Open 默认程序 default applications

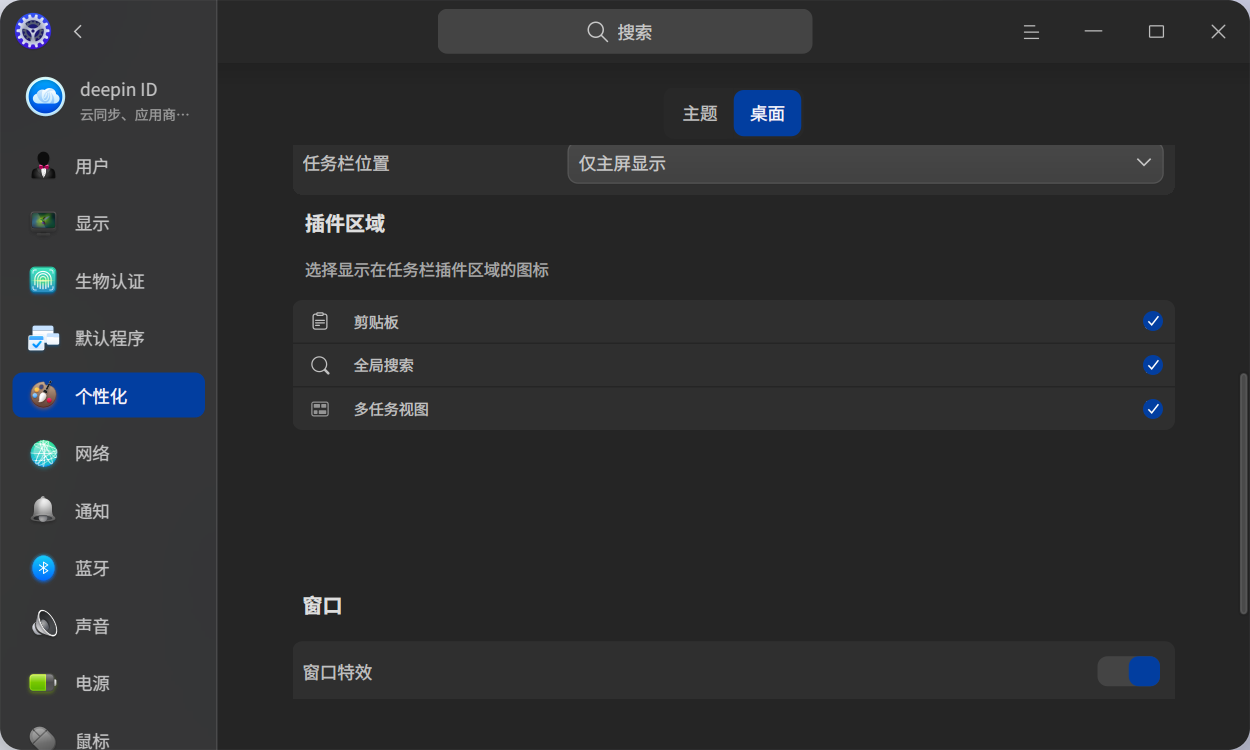pyautogui.click(x=109, y=338)
